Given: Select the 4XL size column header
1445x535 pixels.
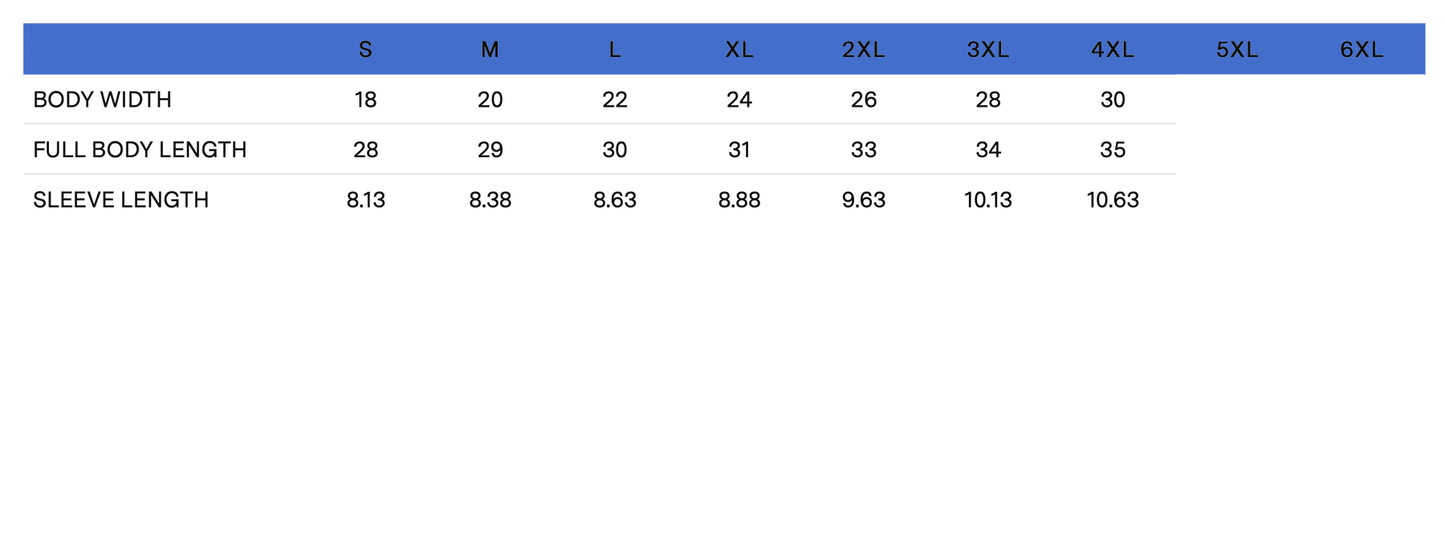Looking at the screenshot, I should point(1112,50).
